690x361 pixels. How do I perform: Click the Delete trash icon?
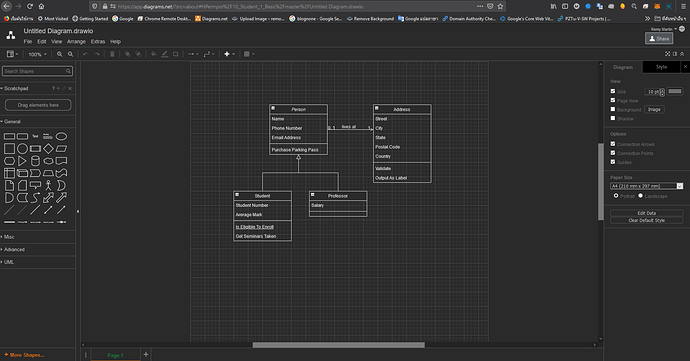(x=112, y=54)
